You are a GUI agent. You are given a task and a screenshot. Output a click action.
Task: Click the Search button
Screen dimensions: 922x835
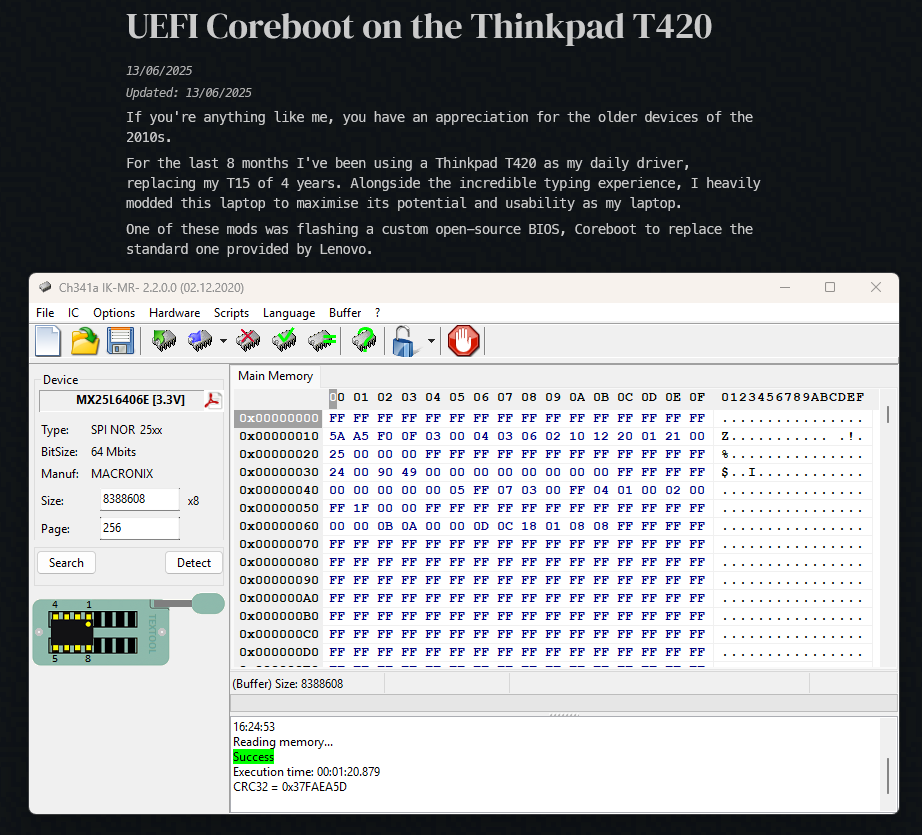pos(66,563)
